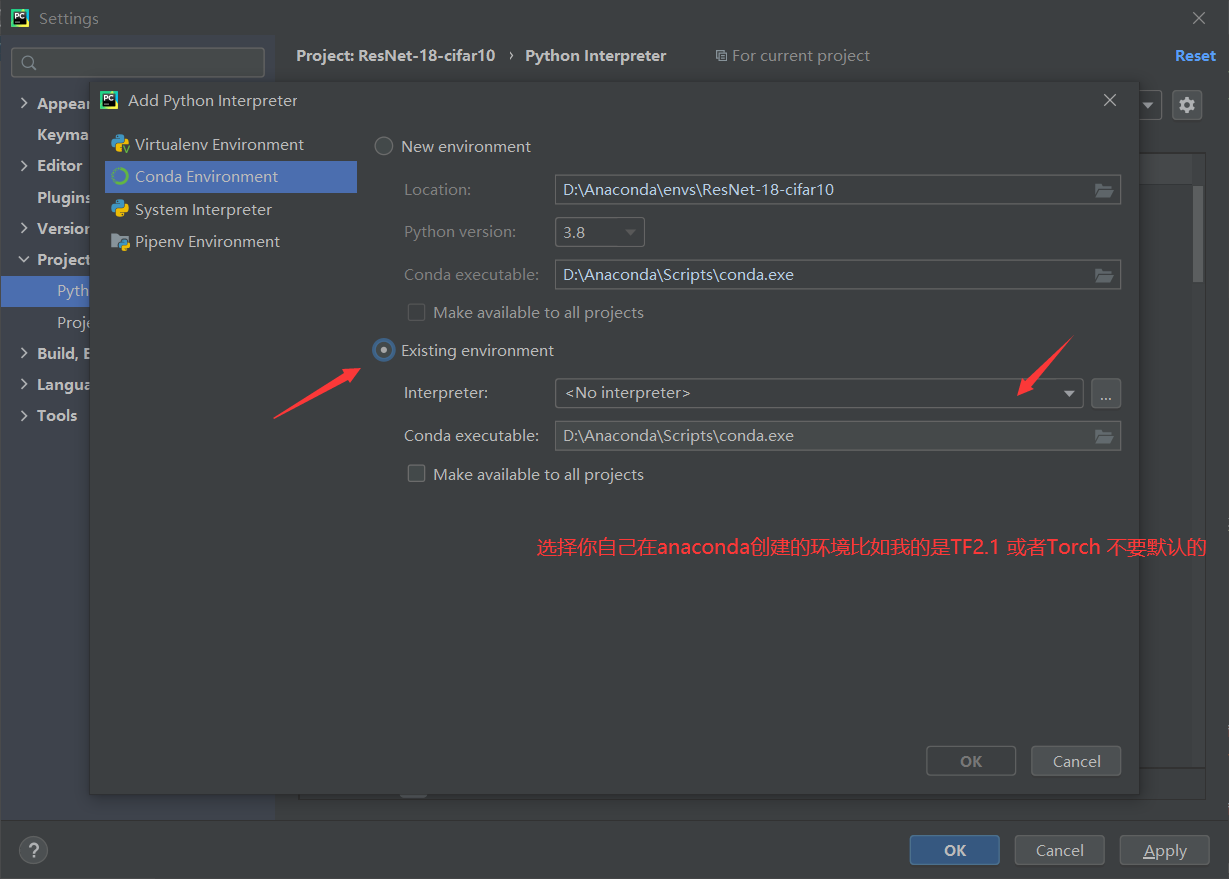Open the Interpreter selection dropdown
Image resolution: width=1229 pixels, height=879 pixels.
point(1069,393)
